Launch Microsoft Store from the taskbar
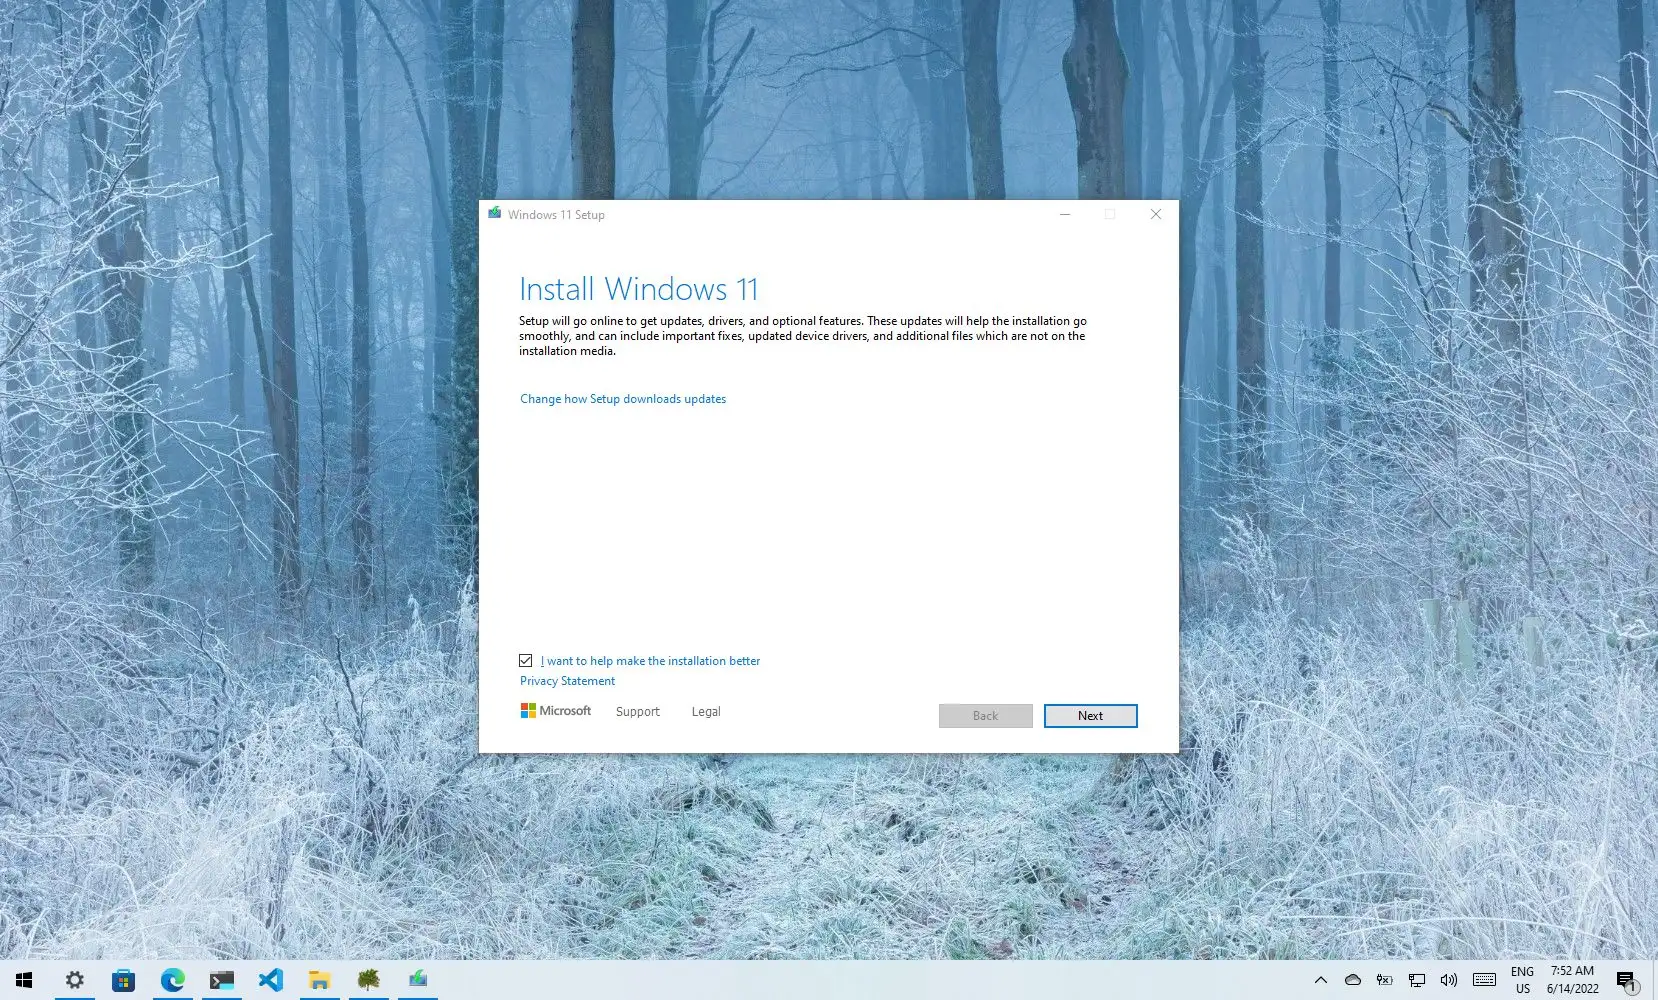The width and height of the screenshot is (1658, 1000). point(123,980)
